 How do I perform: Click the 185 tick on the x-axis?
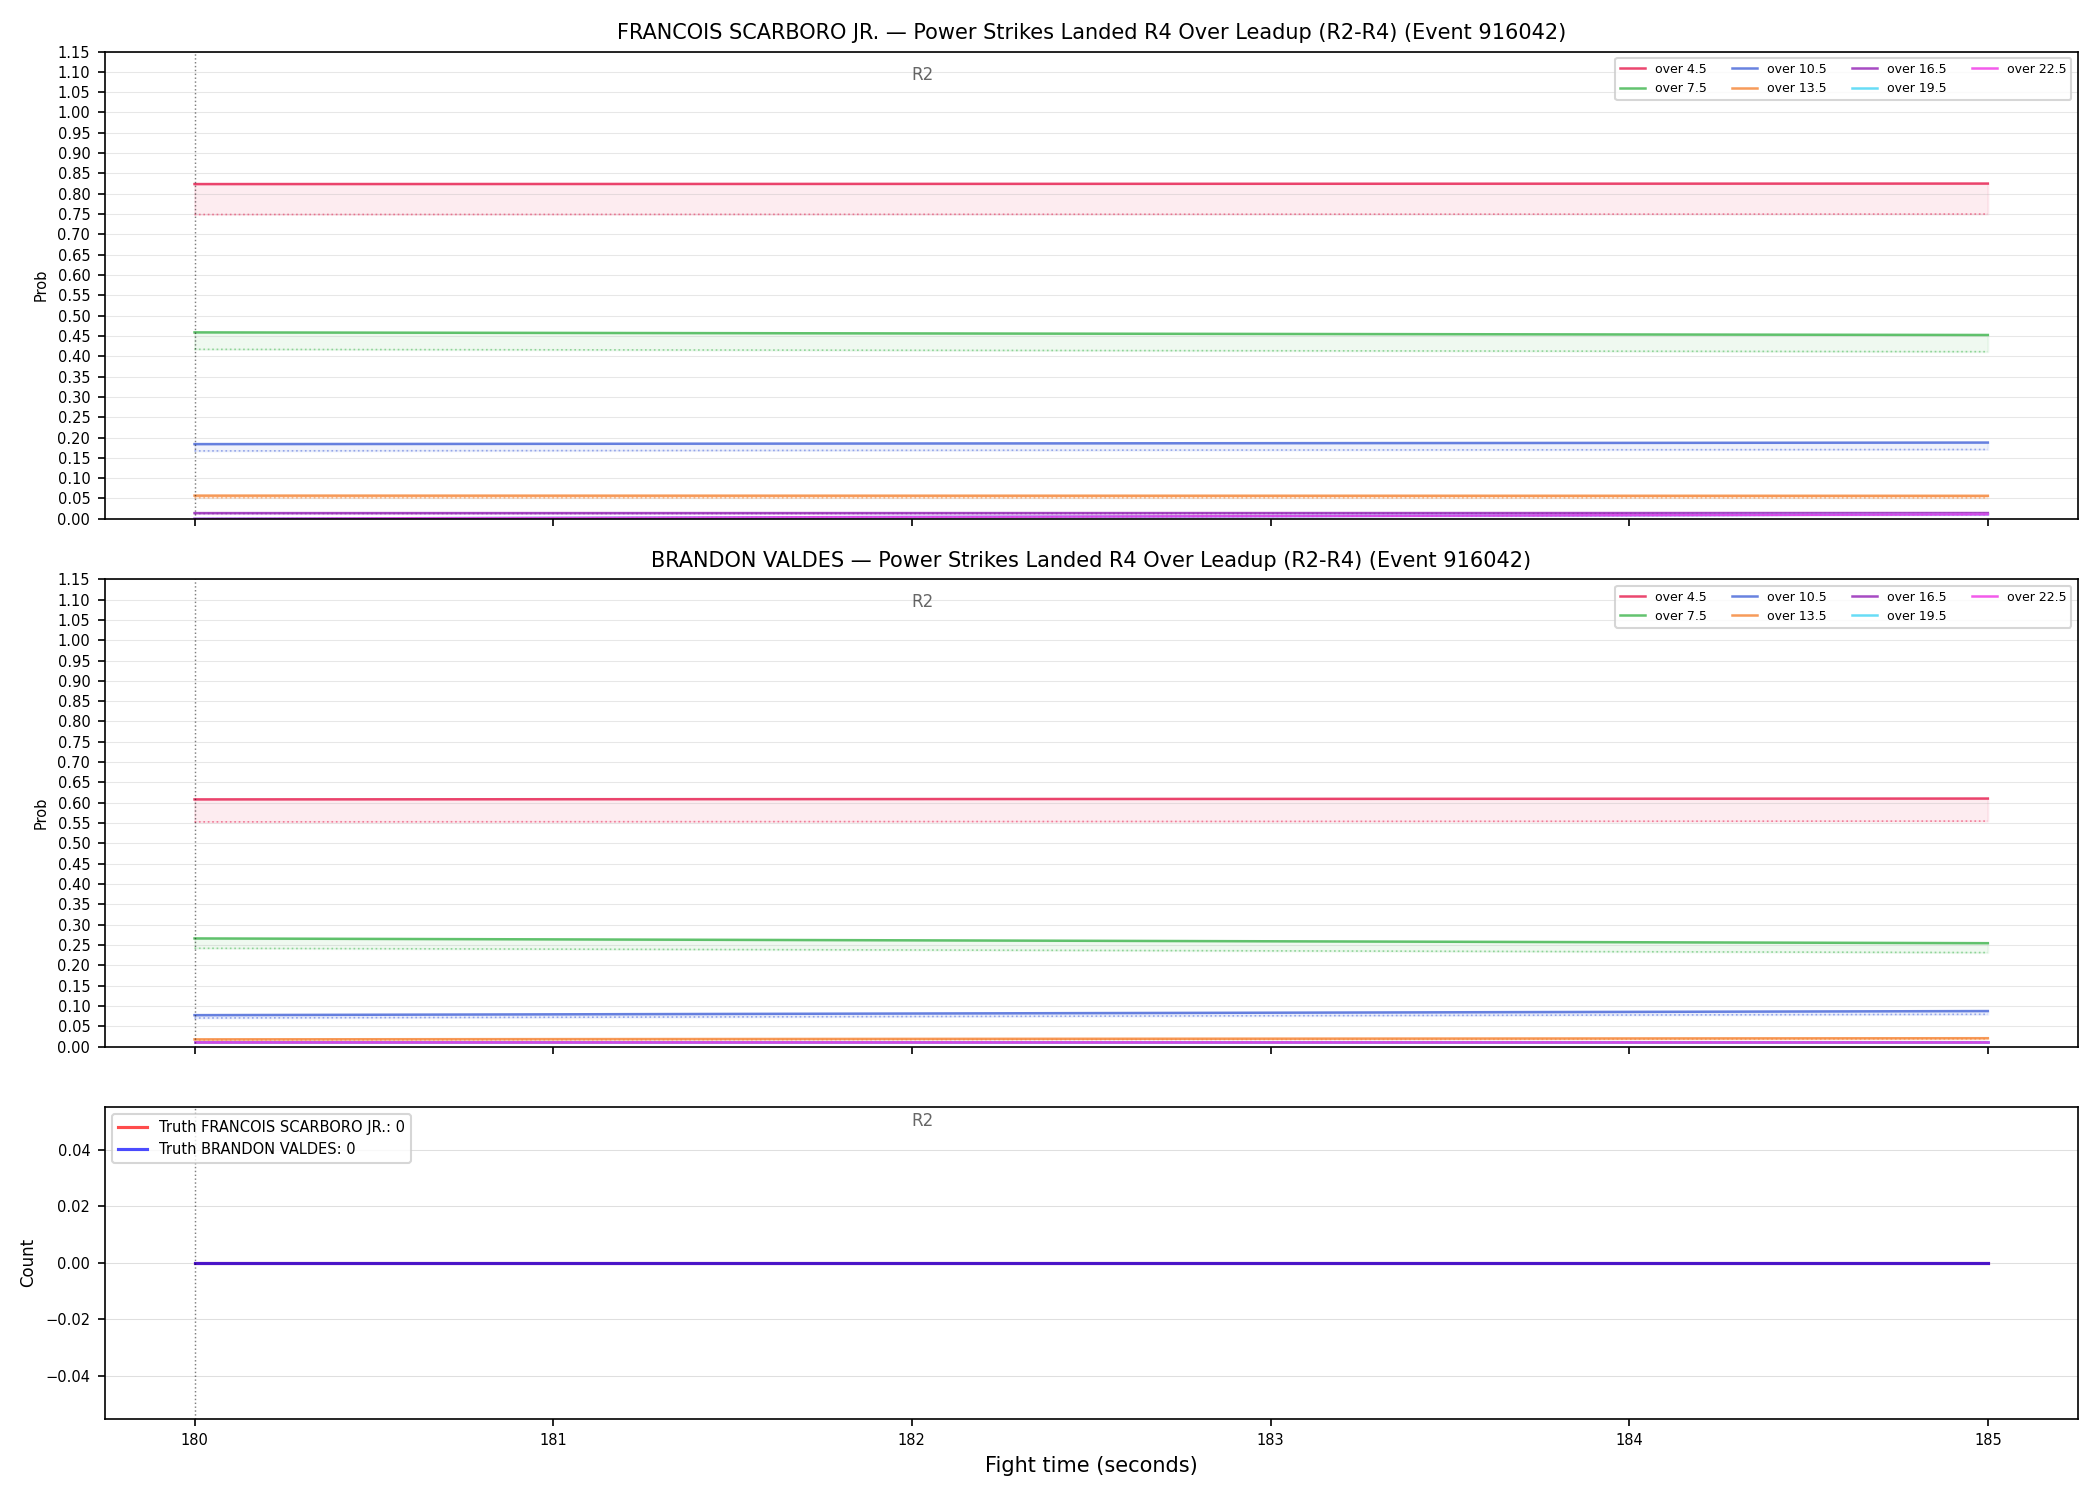(1988, 1440)
